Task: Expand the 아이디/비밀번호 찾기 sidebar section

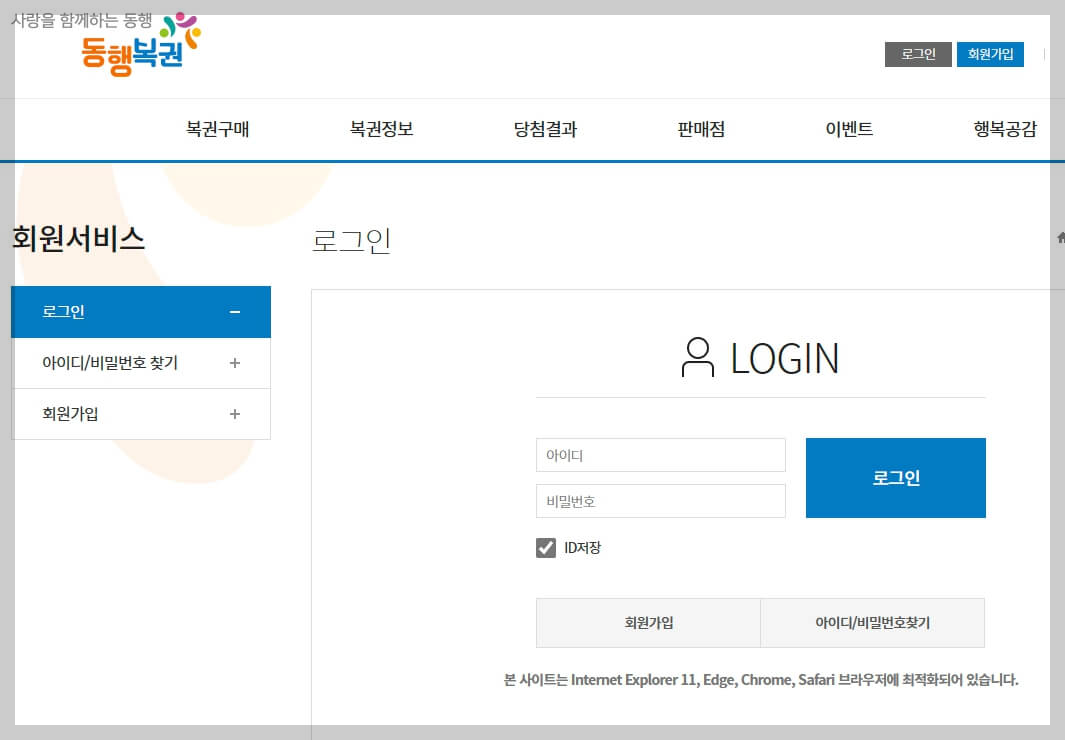Action: tap(140, 363)
